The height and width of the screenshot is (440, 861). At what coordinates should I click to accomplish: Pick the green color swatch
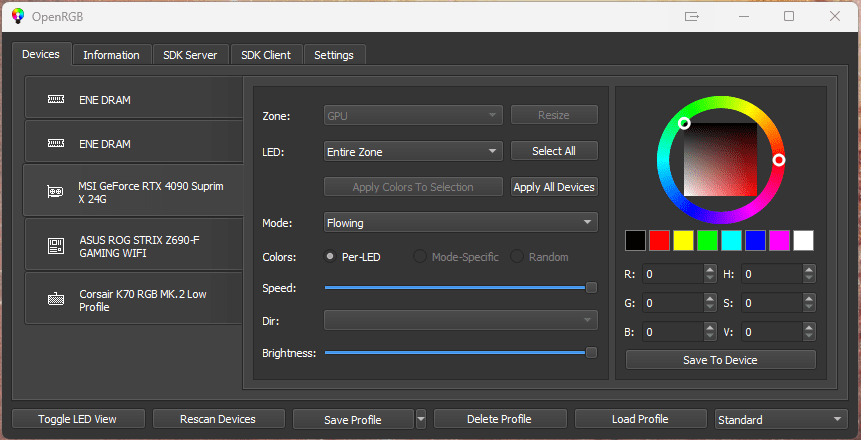pos(708,240)
